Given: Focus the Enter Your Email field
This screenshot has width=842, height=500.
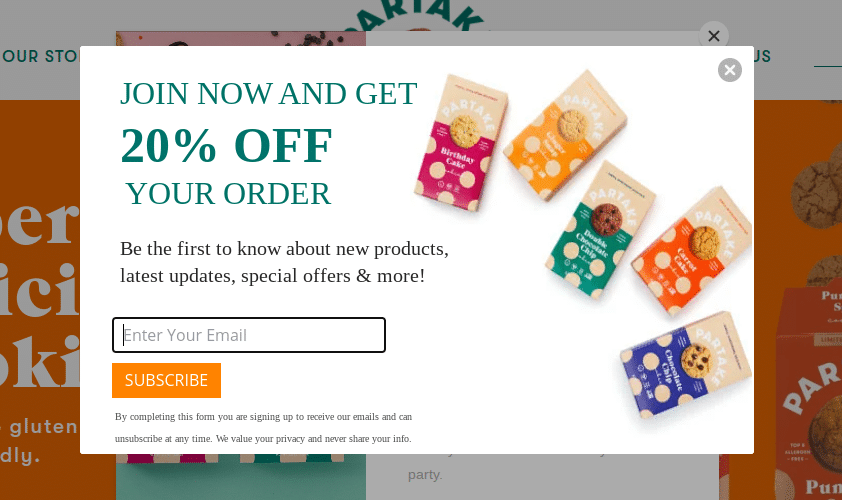Looking at the screenshot, I should [x=249, y=335].
